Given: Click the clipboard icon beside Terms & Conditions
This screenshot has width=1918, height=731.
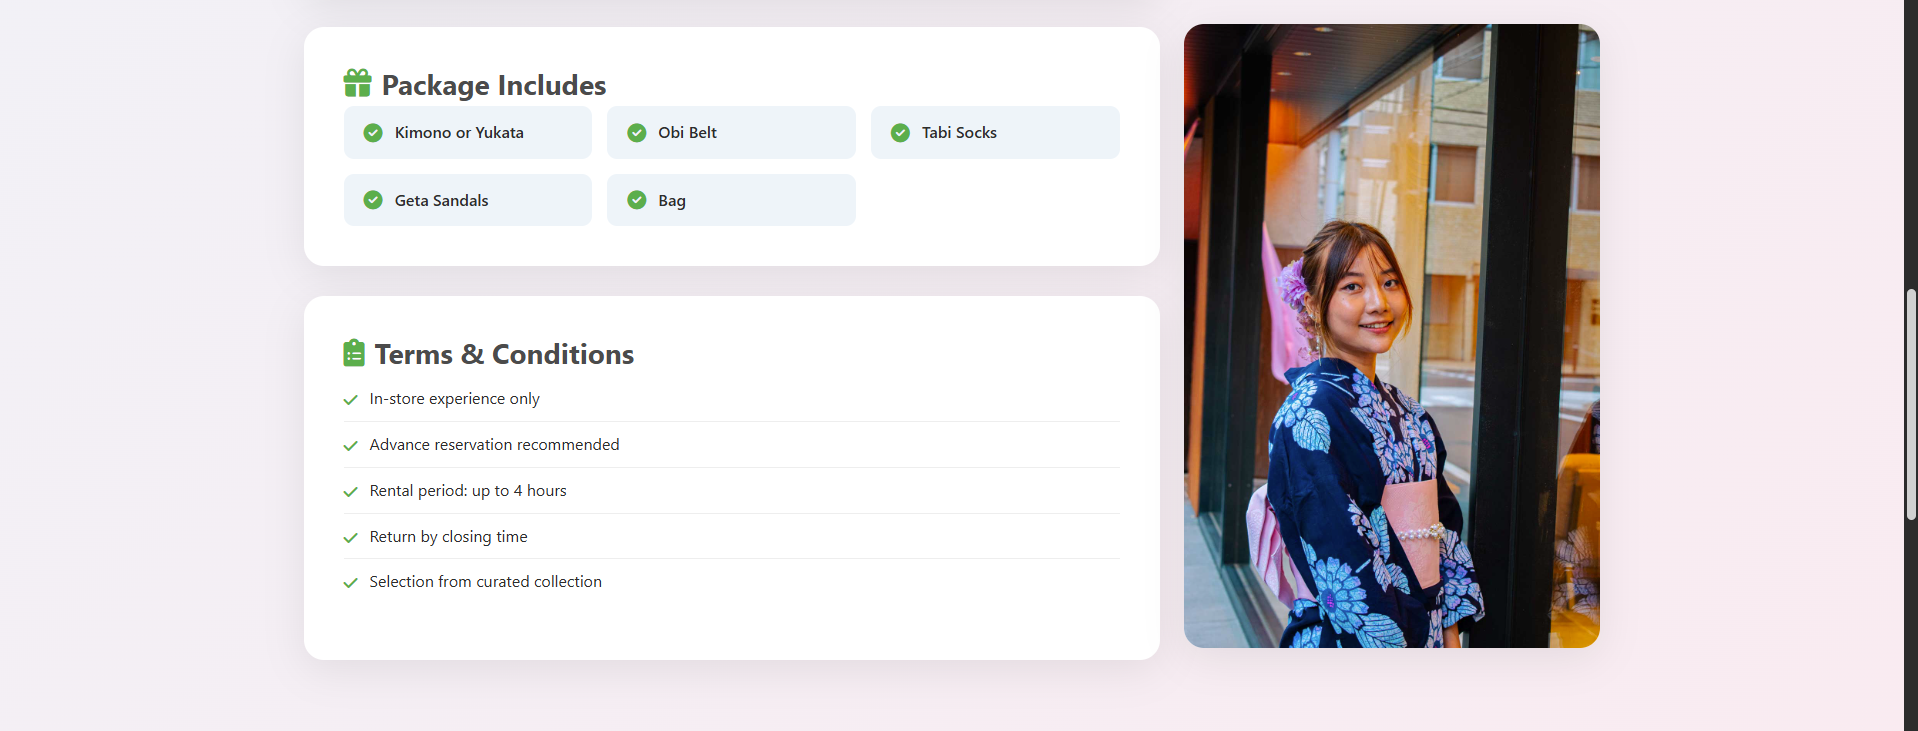Looking at the screenshot, I should pyautogui.click(x=354, y=353).
